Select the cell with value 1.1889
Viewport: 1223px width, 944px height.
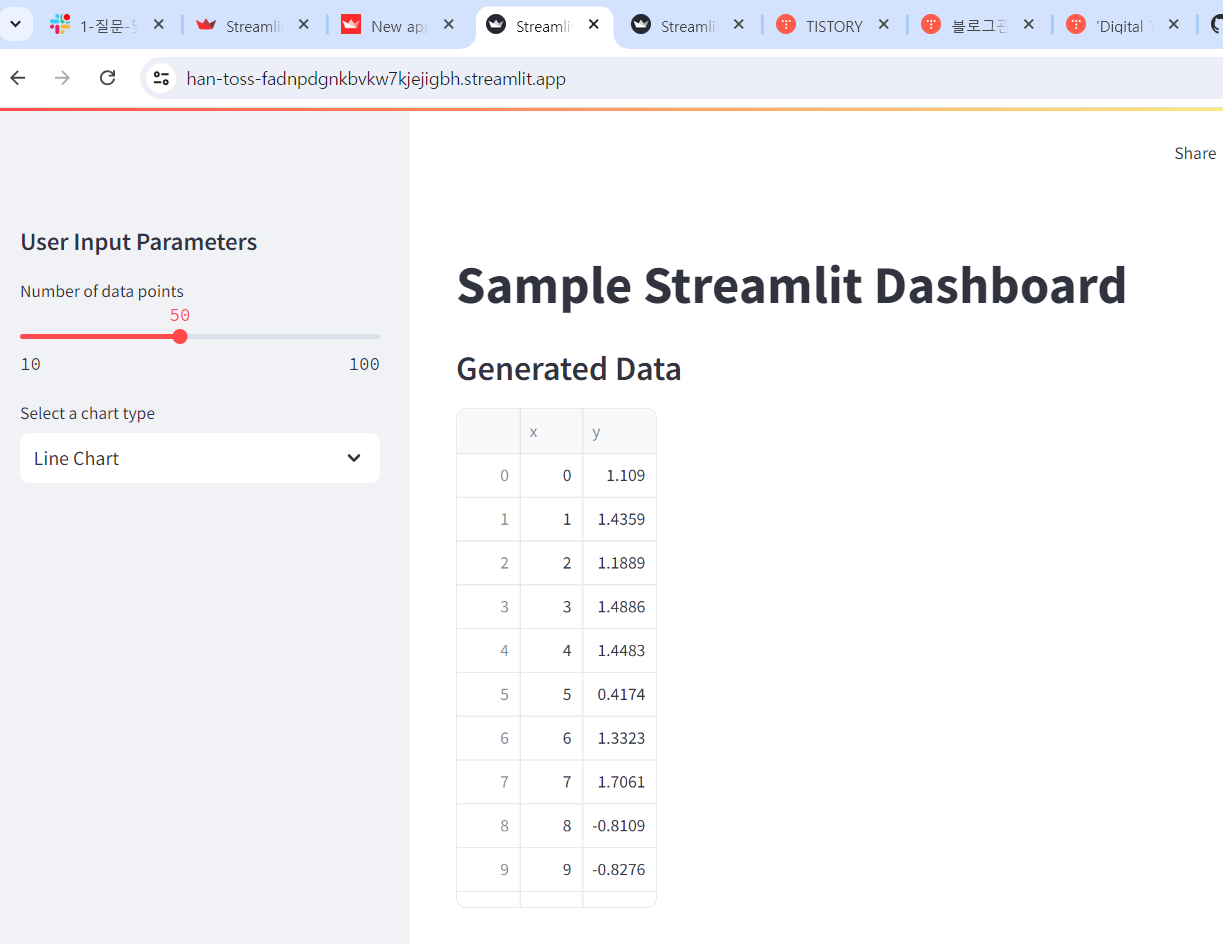pyautogui.click(x=619, y=563)
